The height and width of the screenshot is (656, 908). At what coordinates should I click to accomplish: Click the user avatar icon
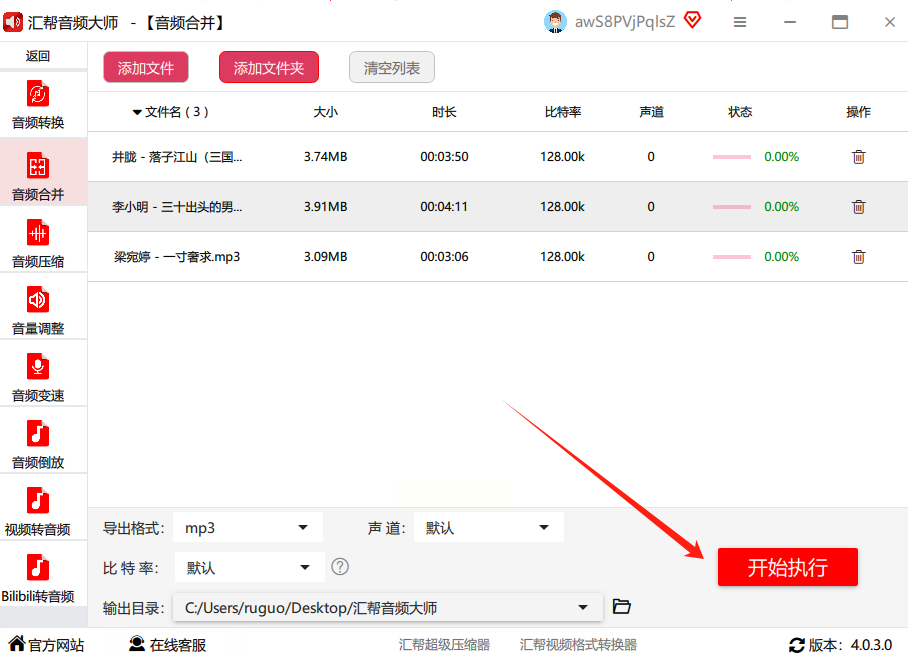click(x=555, y=22)
